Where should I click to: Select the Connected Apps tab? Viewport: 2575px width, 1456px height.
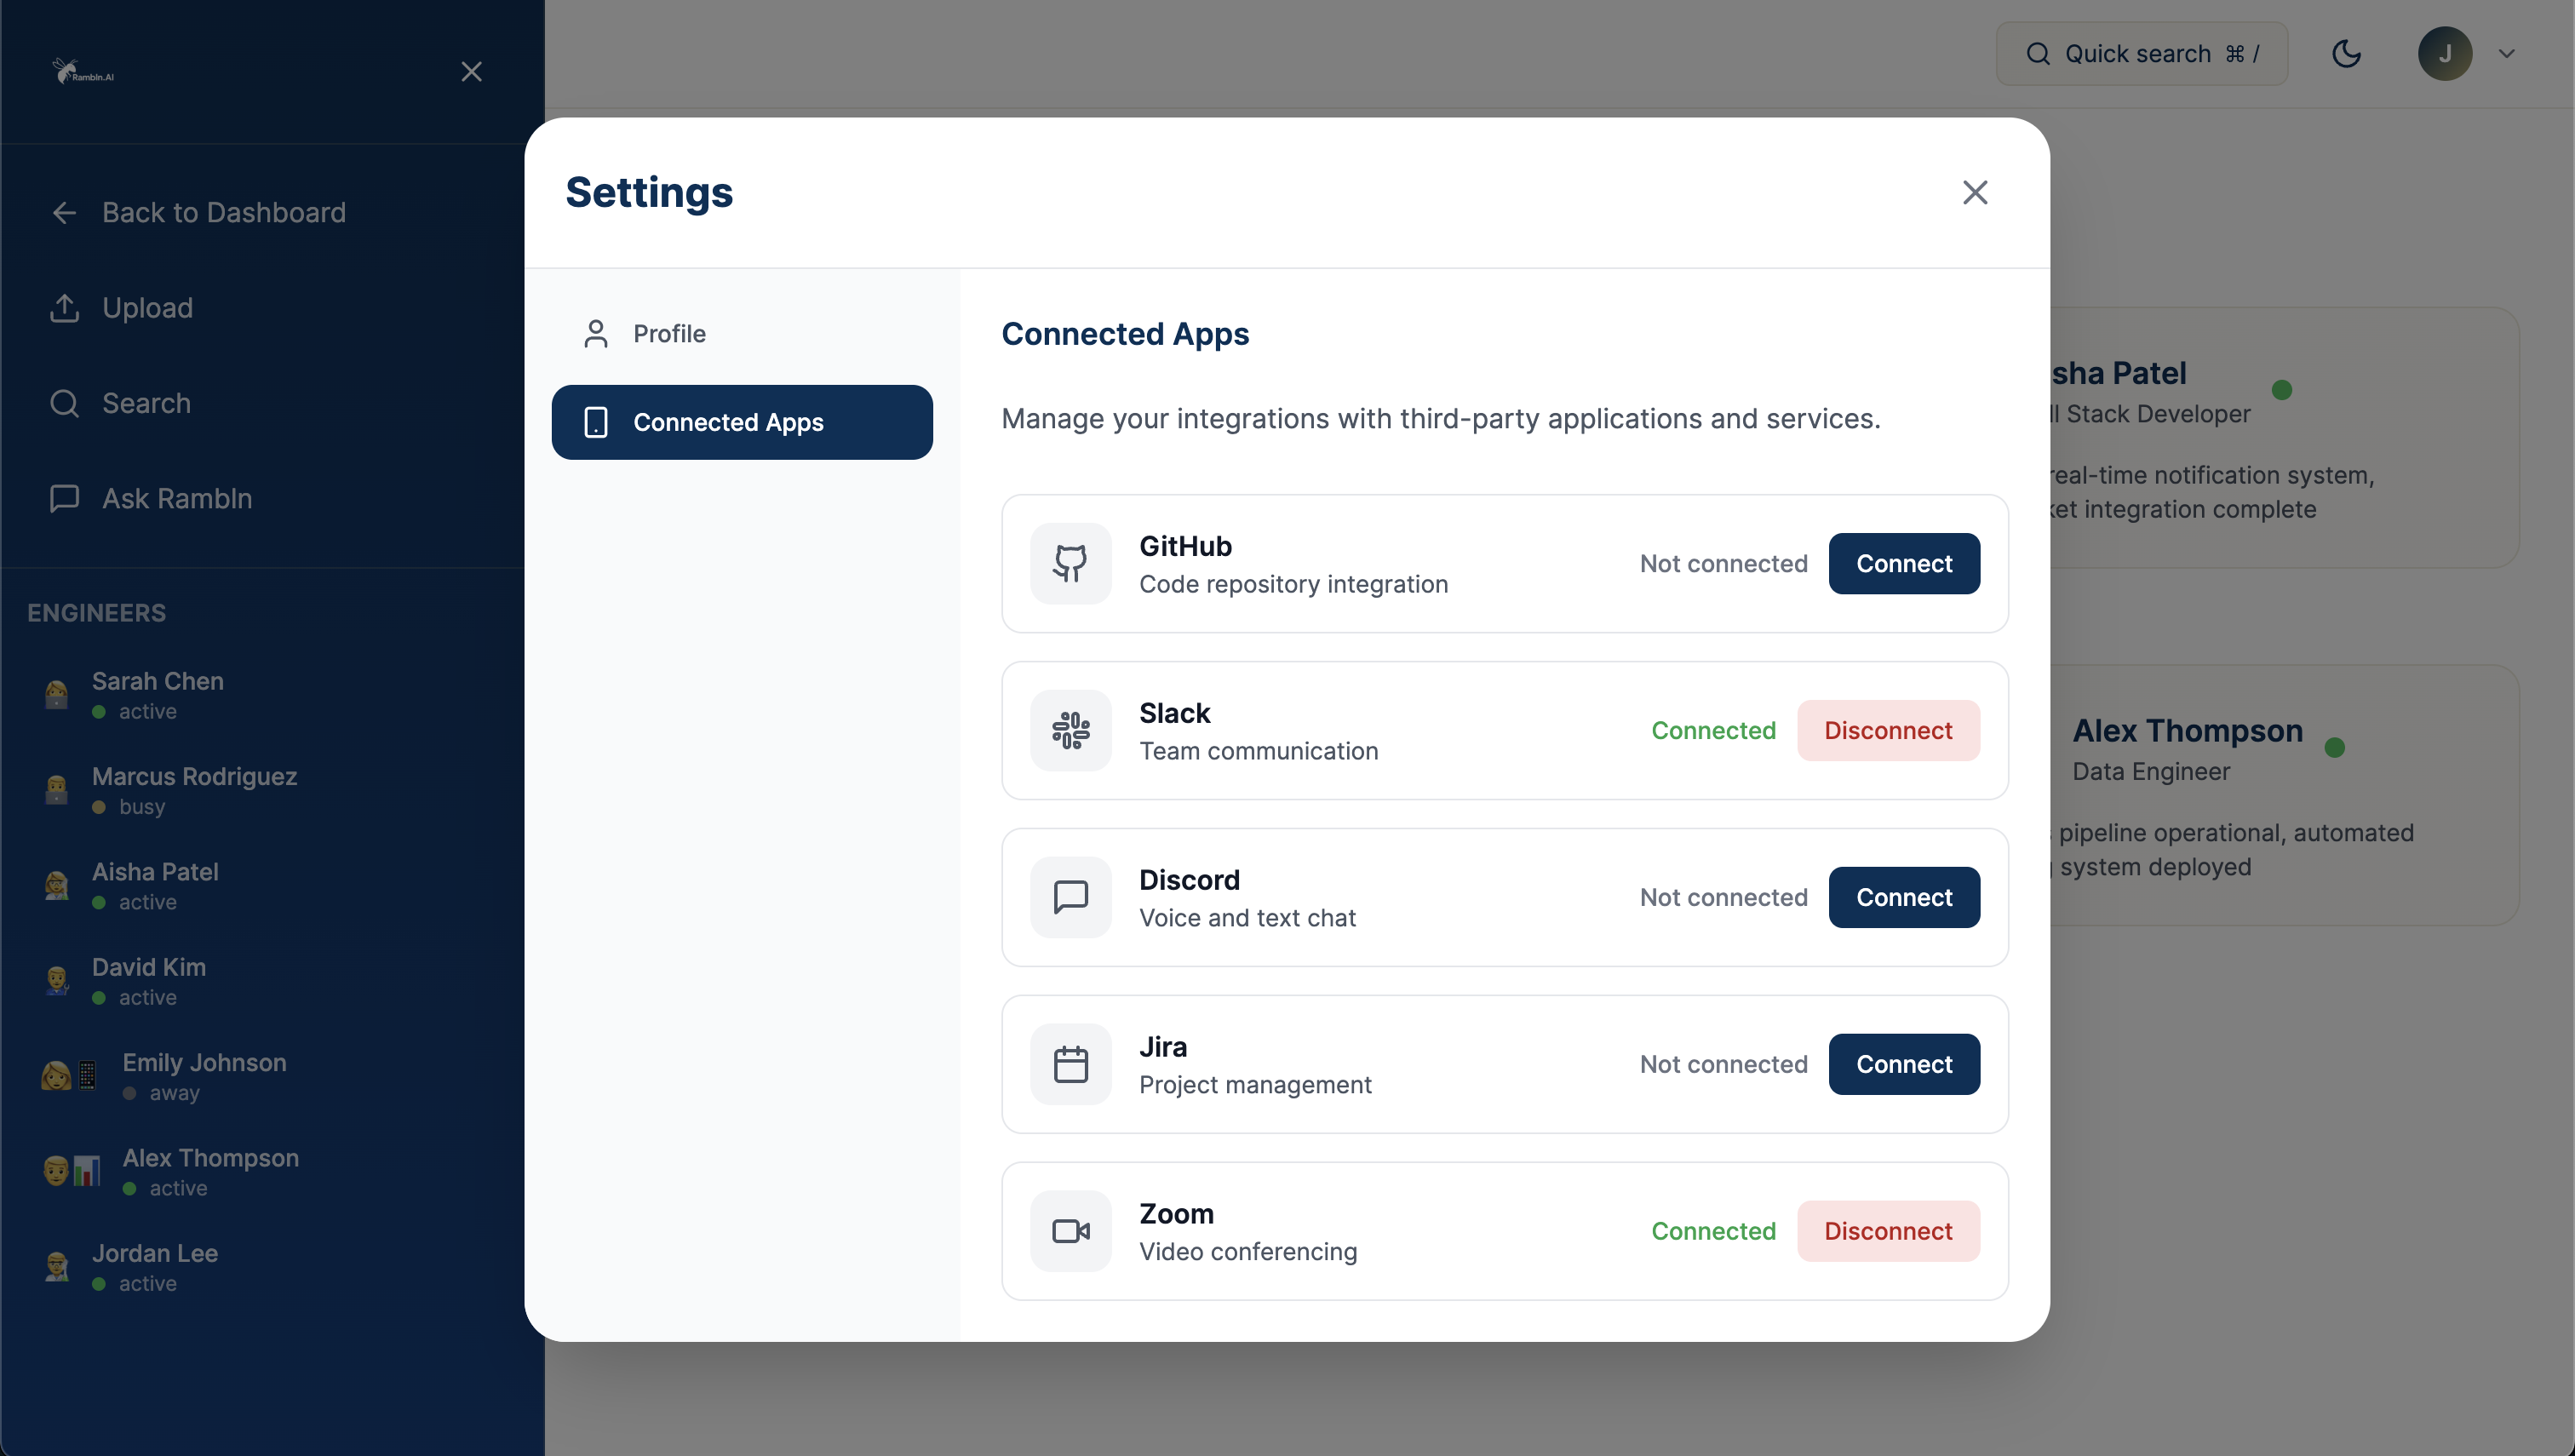tap(742, 422)
